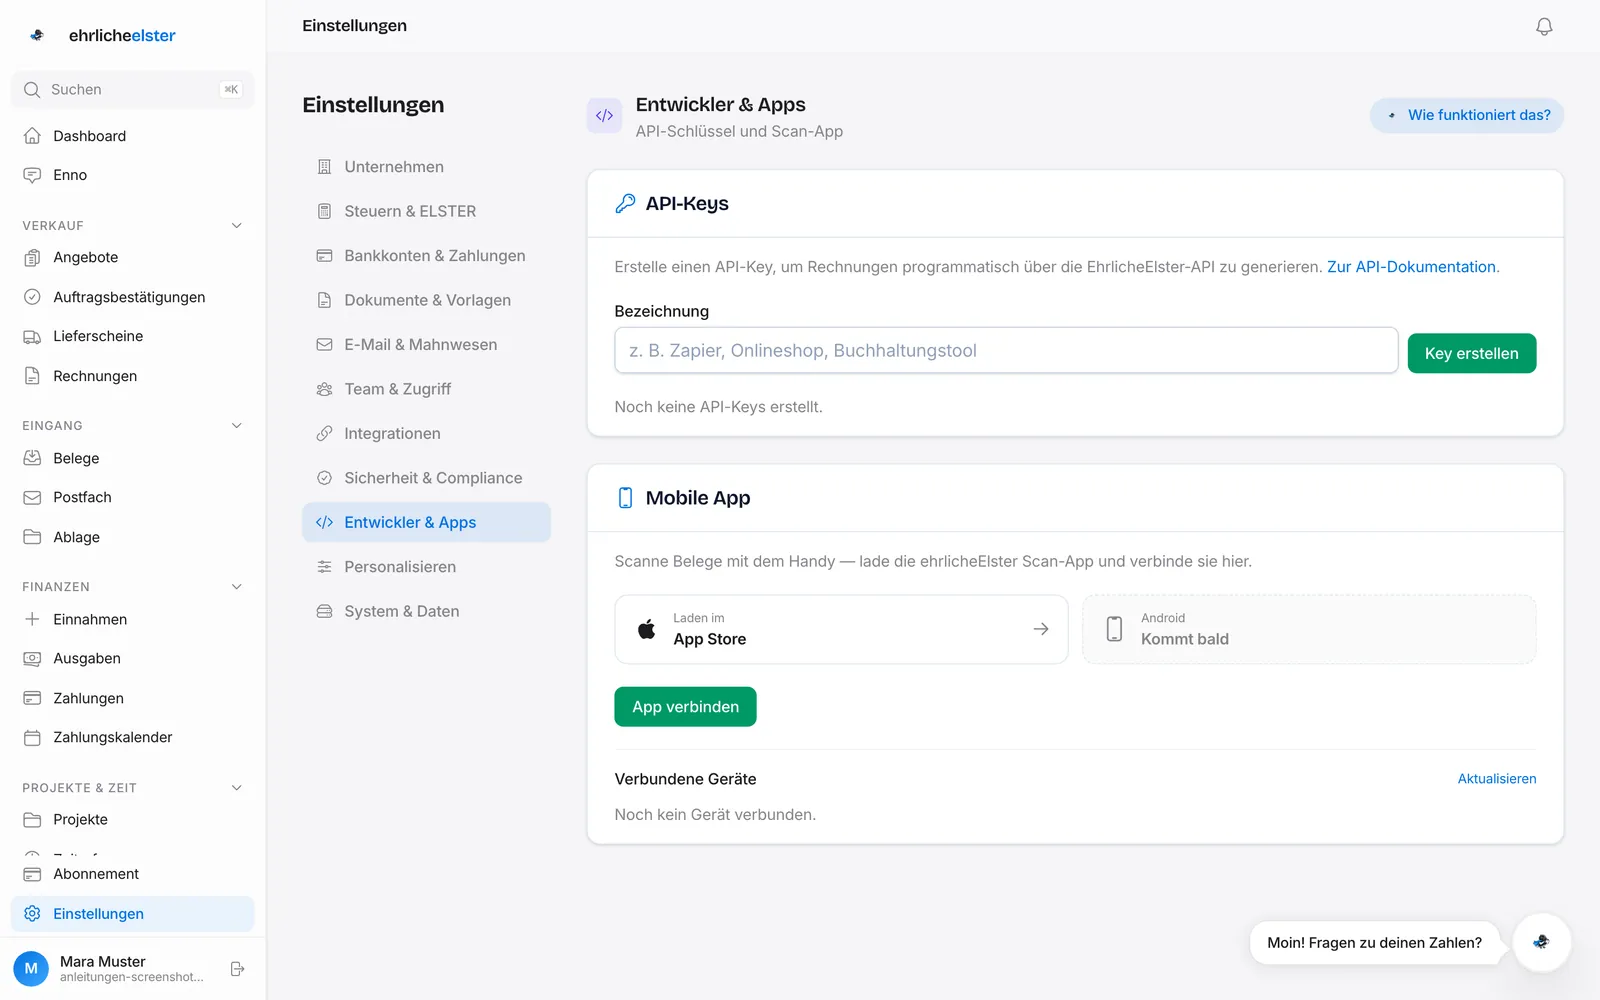
Task: Click the Projekte folder icon
Action: [32, 819]
